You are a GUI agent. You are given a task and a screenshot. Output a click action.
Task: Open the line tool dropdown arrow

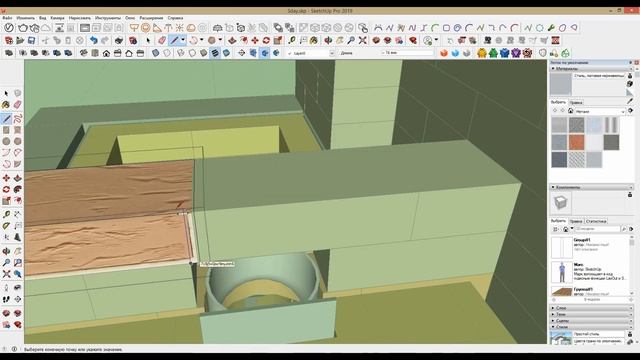tap(182, 40)
